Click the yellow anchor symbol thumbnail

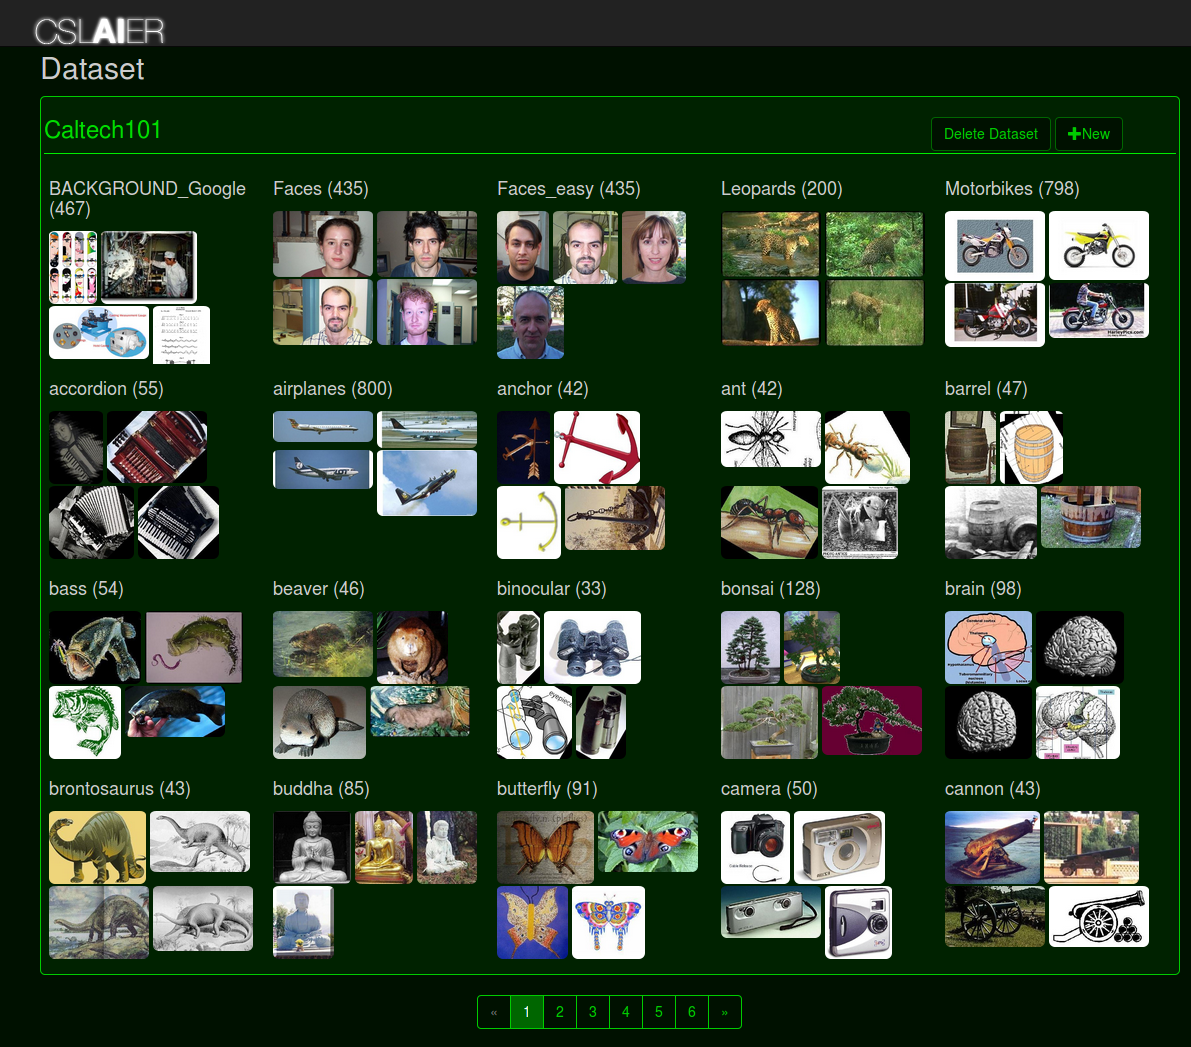click(x=529, y=523)
